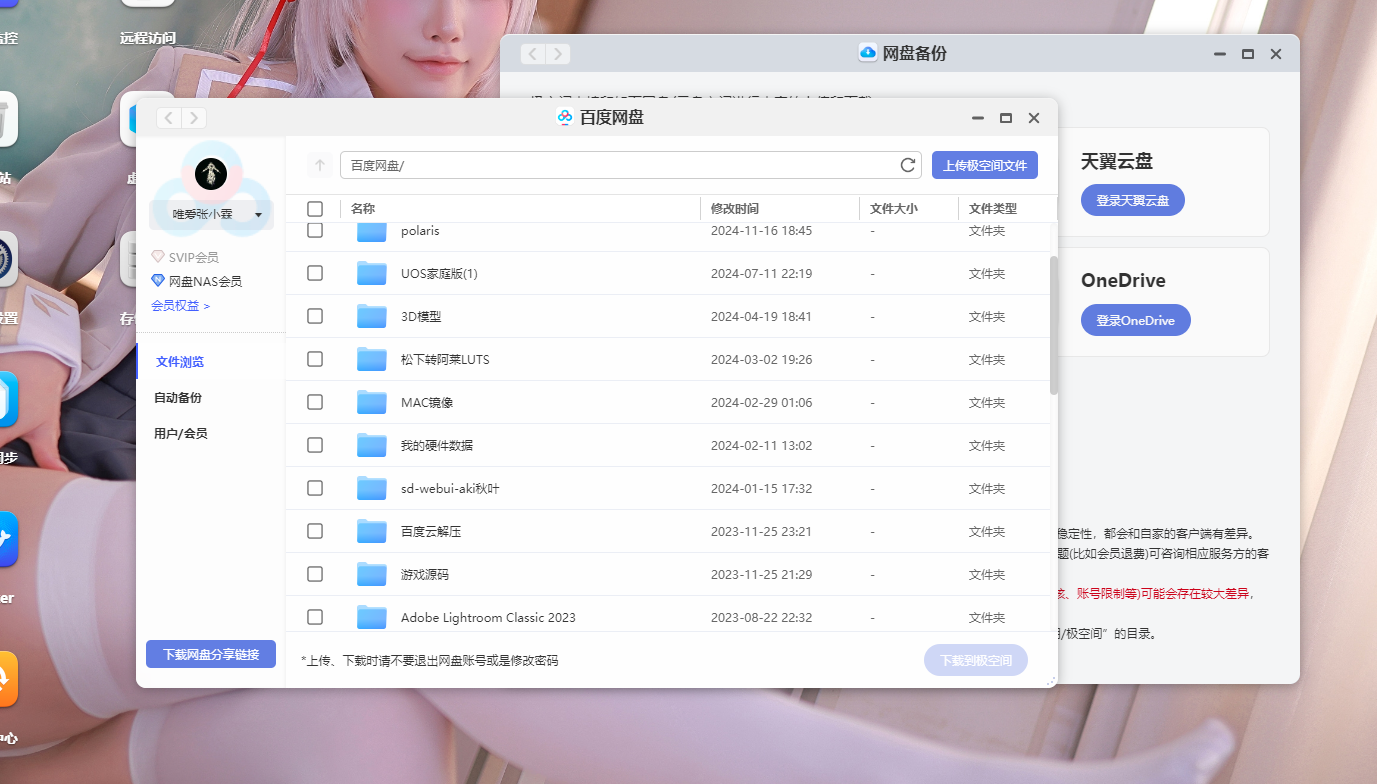
Task: Sort by the 文件大小 column header
Action: click(894, 209)
